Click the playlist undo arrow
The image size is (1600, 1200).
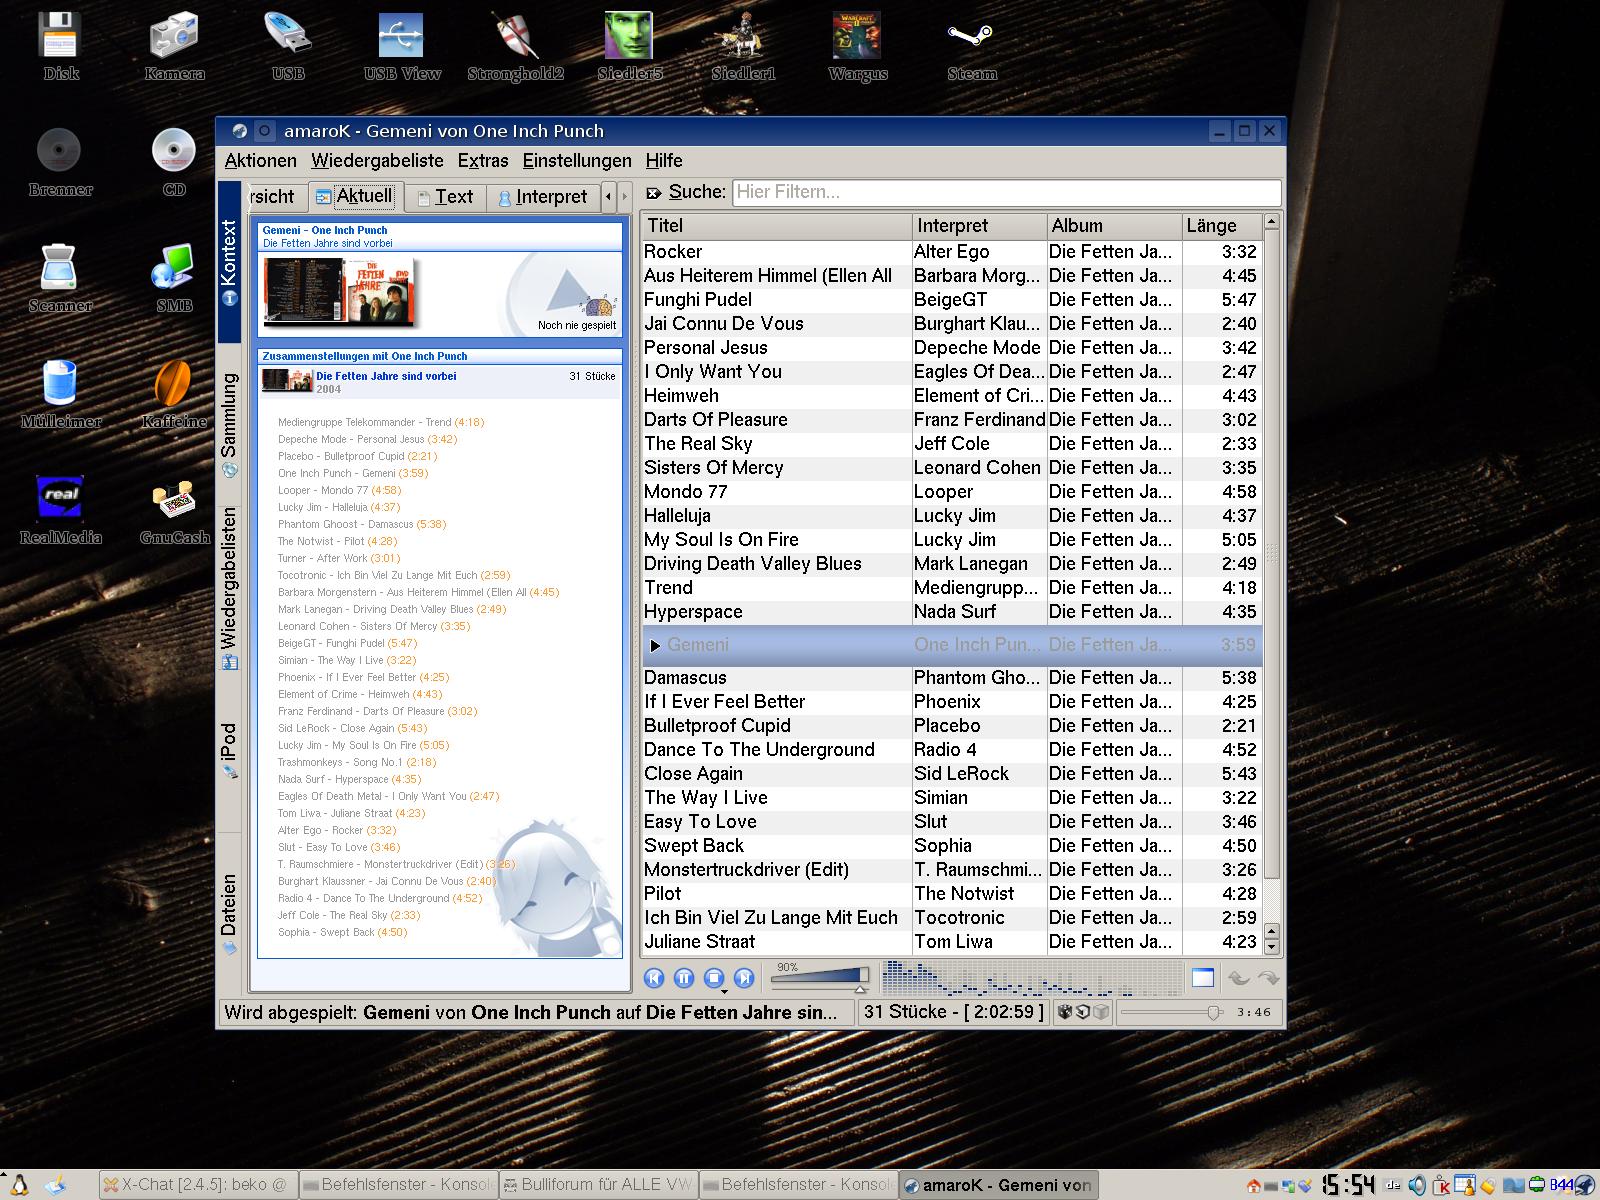[x=1238, y=978]
